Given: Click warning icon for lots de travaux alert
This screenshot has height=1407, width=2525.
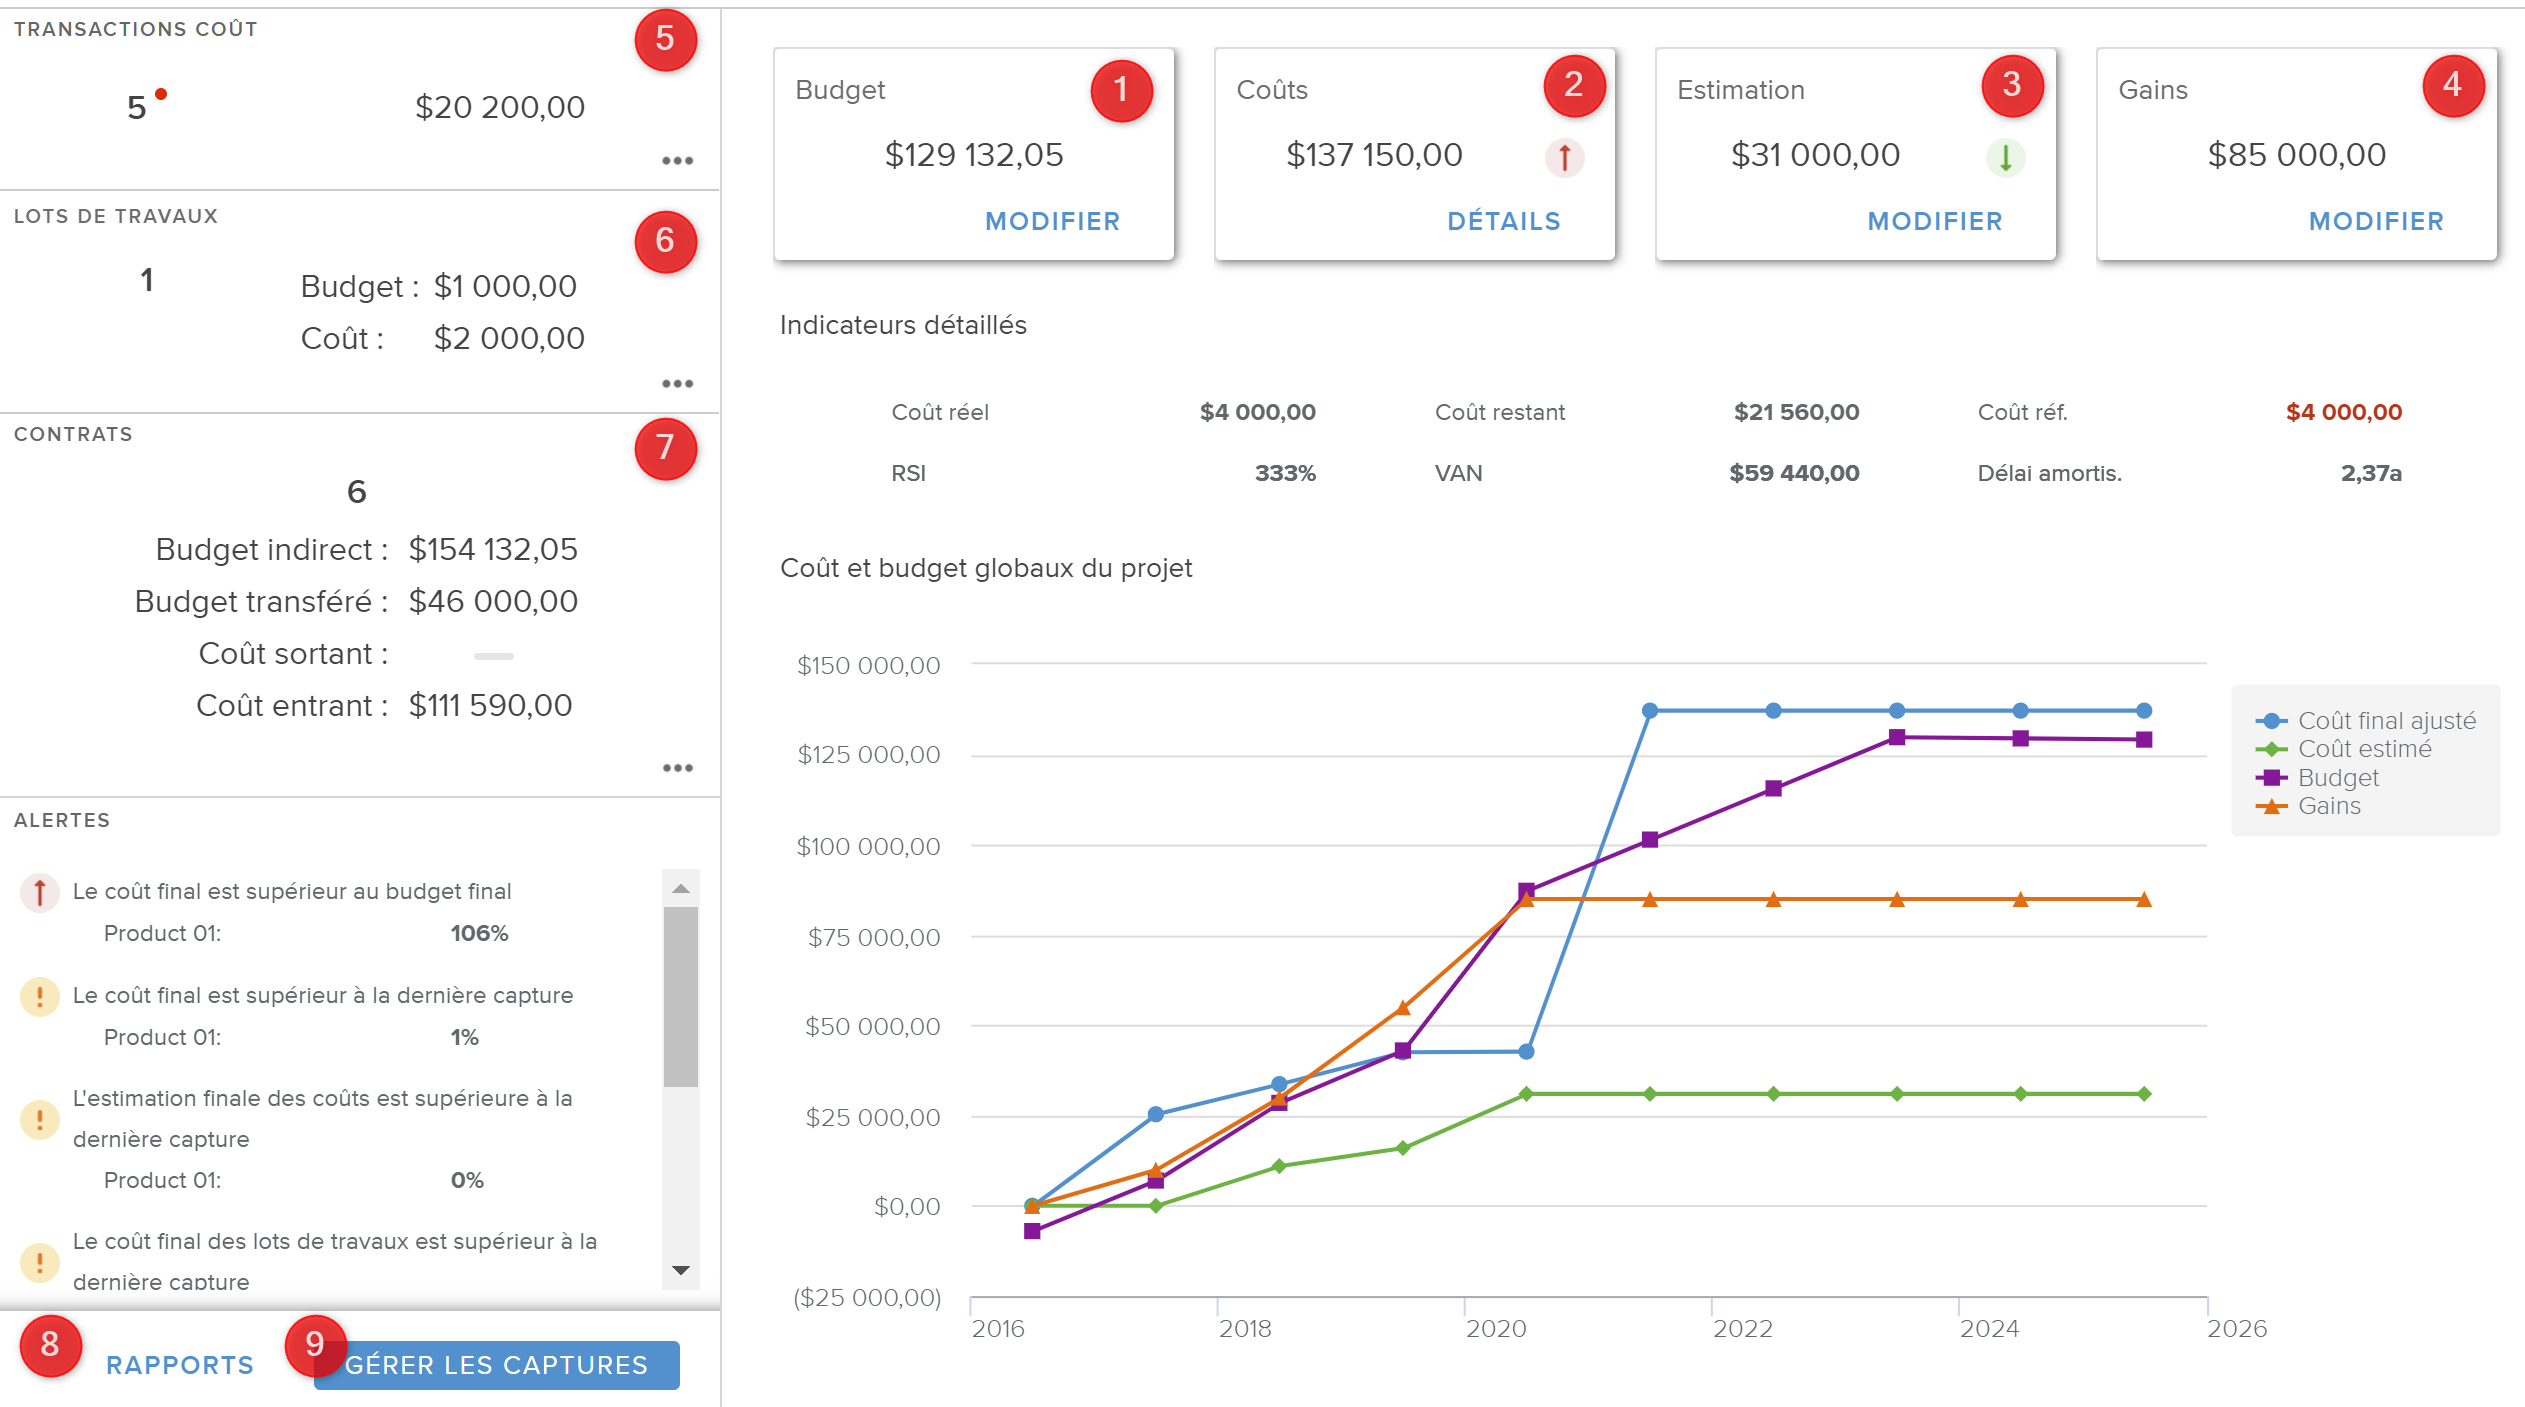Looking at the screenshot, I should tap(39, 1262).
